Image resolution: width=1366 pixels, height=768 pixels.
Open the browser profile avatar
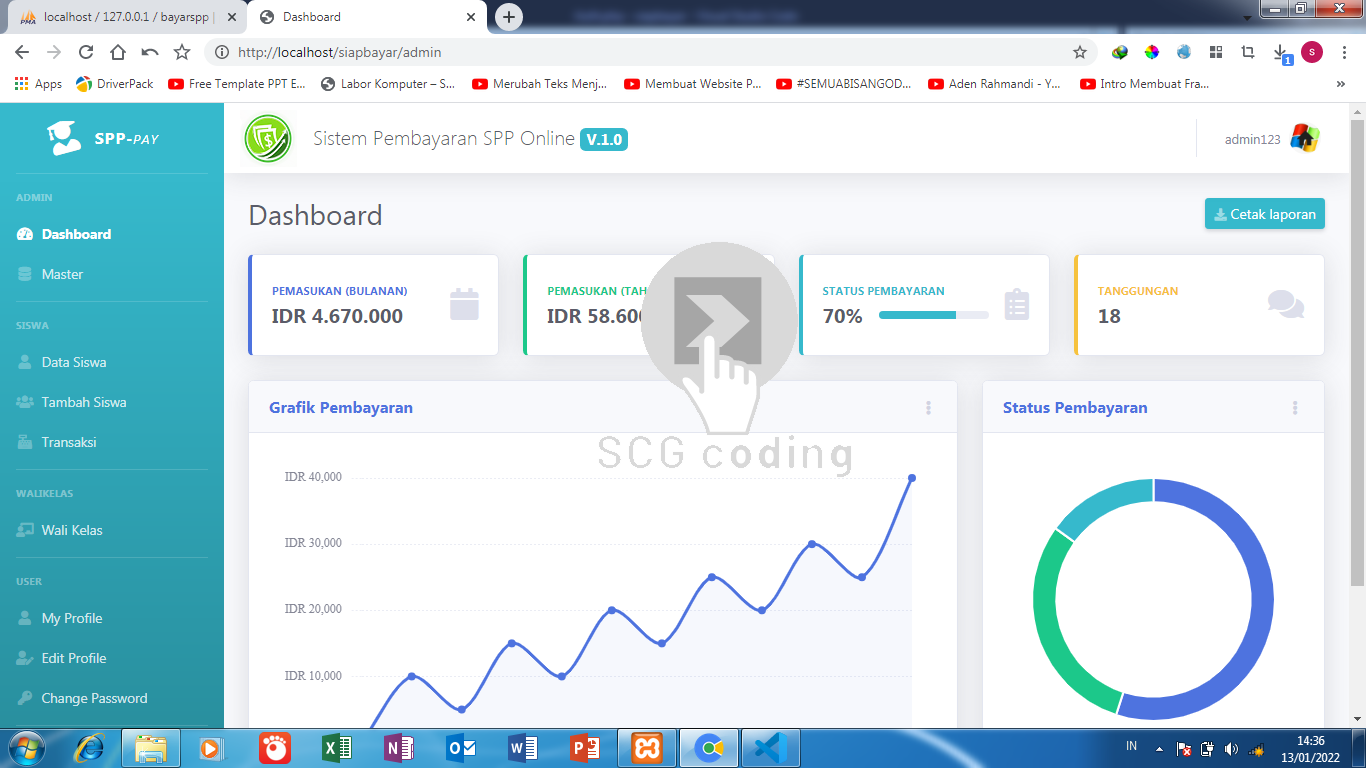(x=1312, y=52)
